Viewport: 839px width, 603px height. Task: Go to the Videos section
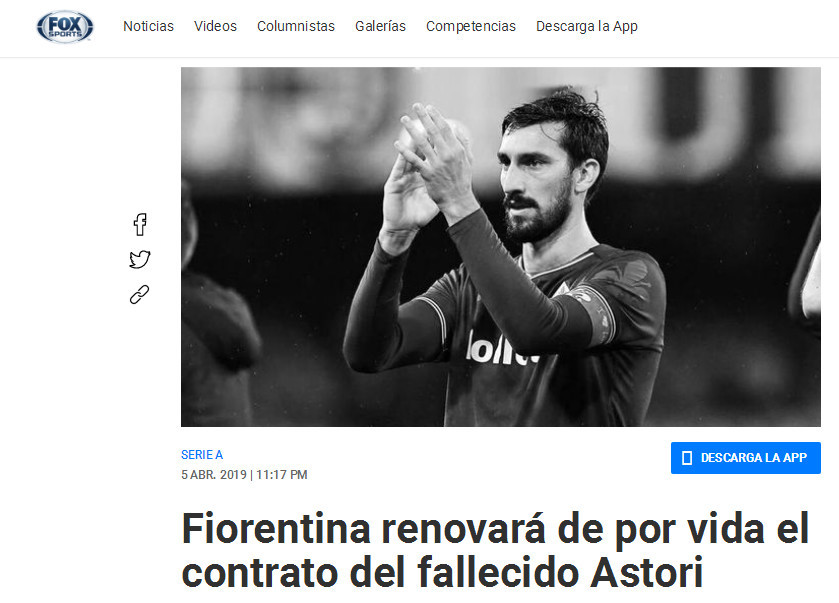tap(215, 26)
